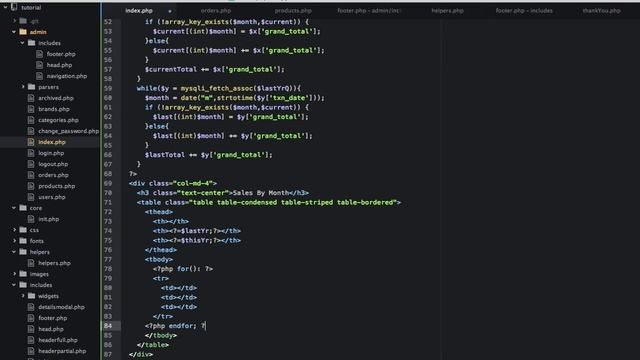This screenshot has height=360, width=640.
Task: Click the 'Sales By Month' heading text in code
Action: [260, 193]
